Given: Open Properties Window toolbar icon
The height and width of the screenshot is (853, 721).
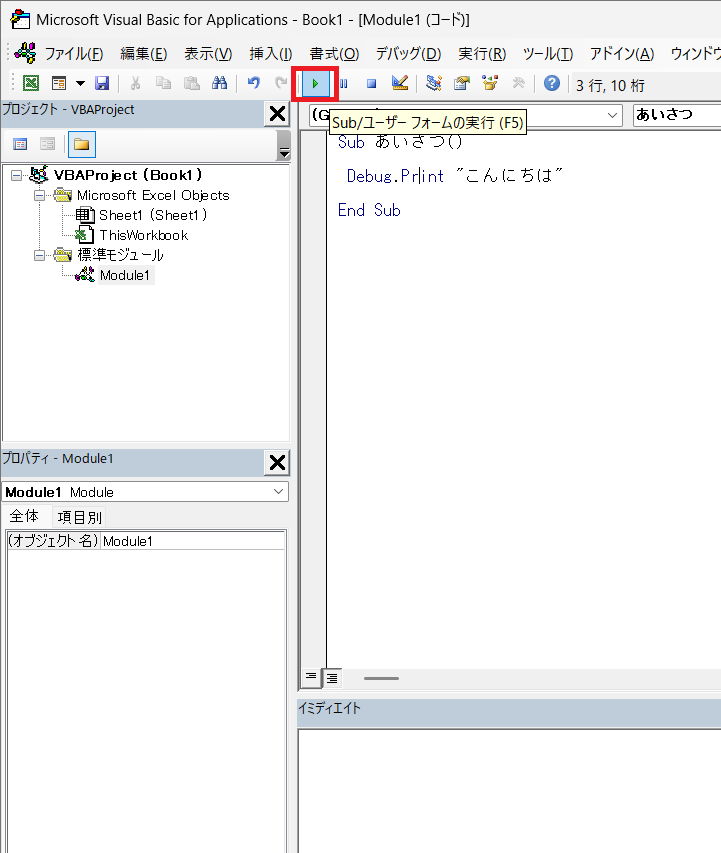Looking at the screenshot, I should tap(462, 83).
